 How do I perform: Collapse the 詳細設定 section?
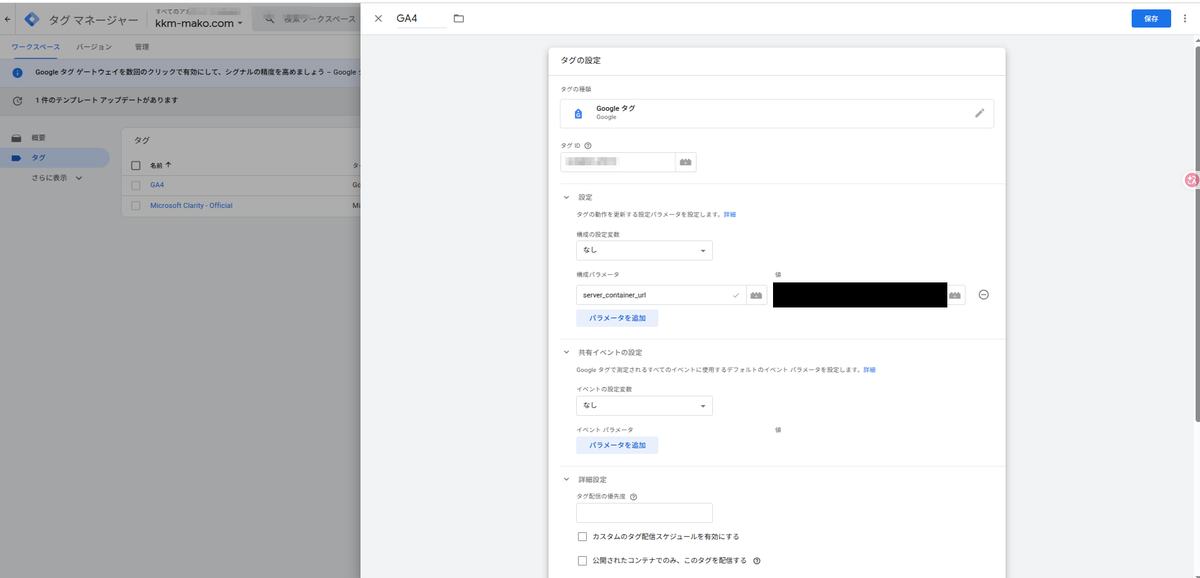(x=567, y=479)
